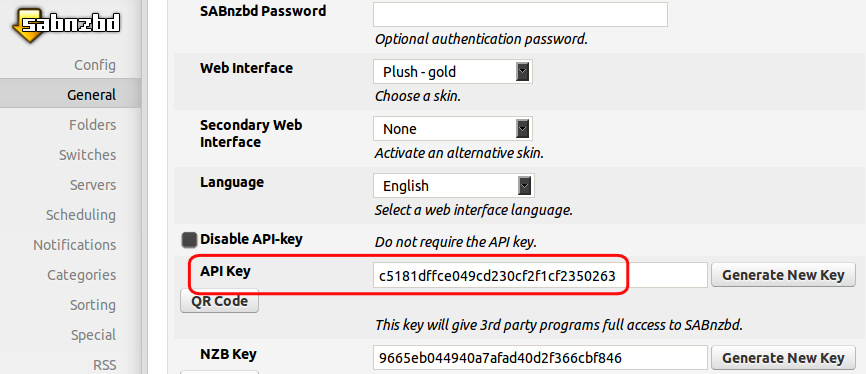The width and height of the screenshot is (866, 374).
Task: Focus the API Key text field
Action: [x=540, y=276]
